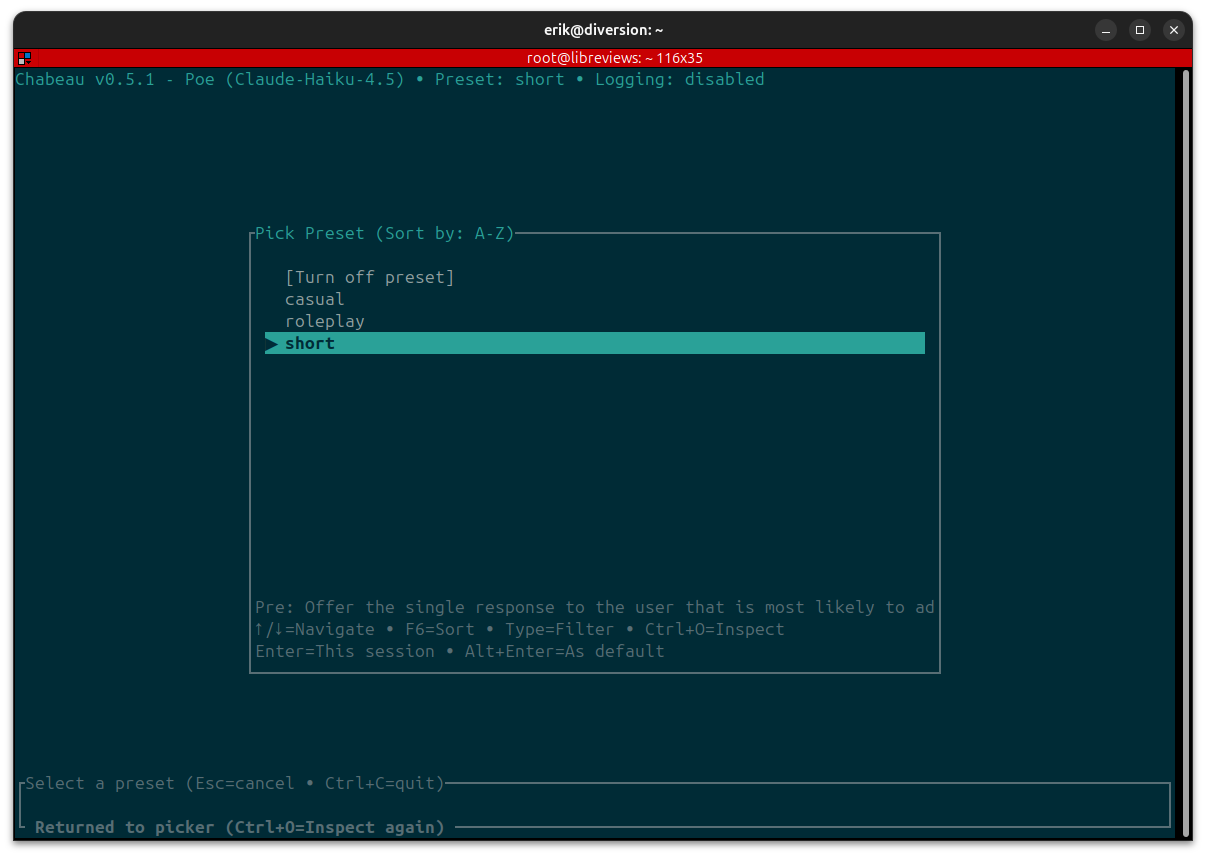Click the terminal split icon in red bar

[24, 58]
